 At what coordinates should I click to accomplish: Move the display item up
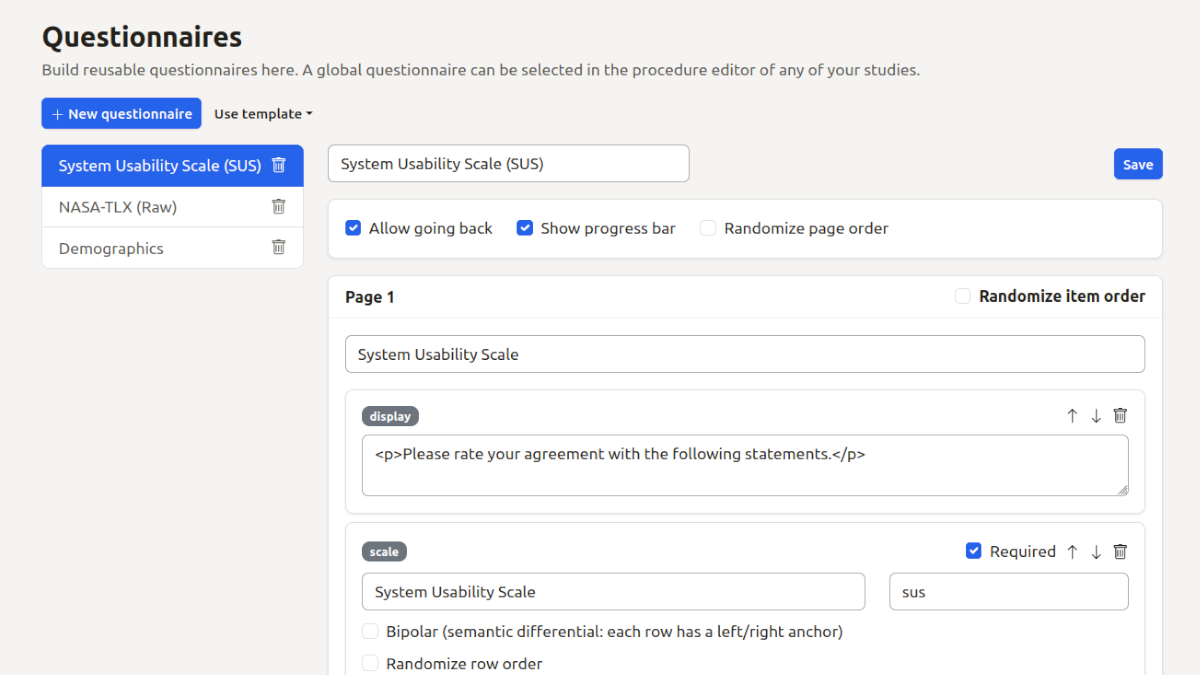[1072, 416]
